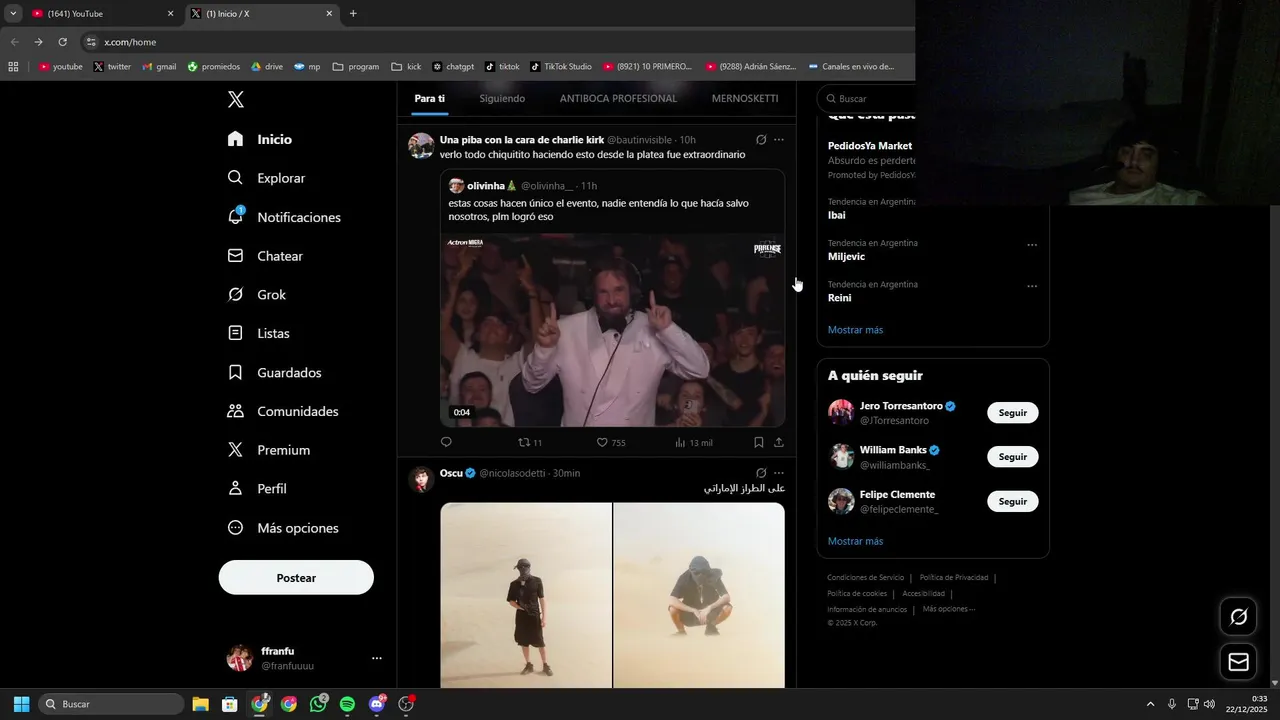Close the Inicio / X browser tab
The image size is (1280, 720).
tap(329, 14)
